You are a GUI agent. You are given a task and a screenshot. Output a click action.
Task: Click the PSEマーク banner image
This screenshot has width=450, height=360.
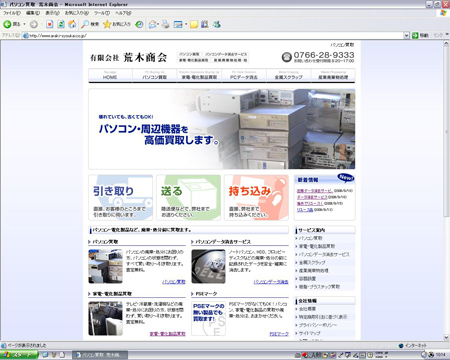click(208, 318)
